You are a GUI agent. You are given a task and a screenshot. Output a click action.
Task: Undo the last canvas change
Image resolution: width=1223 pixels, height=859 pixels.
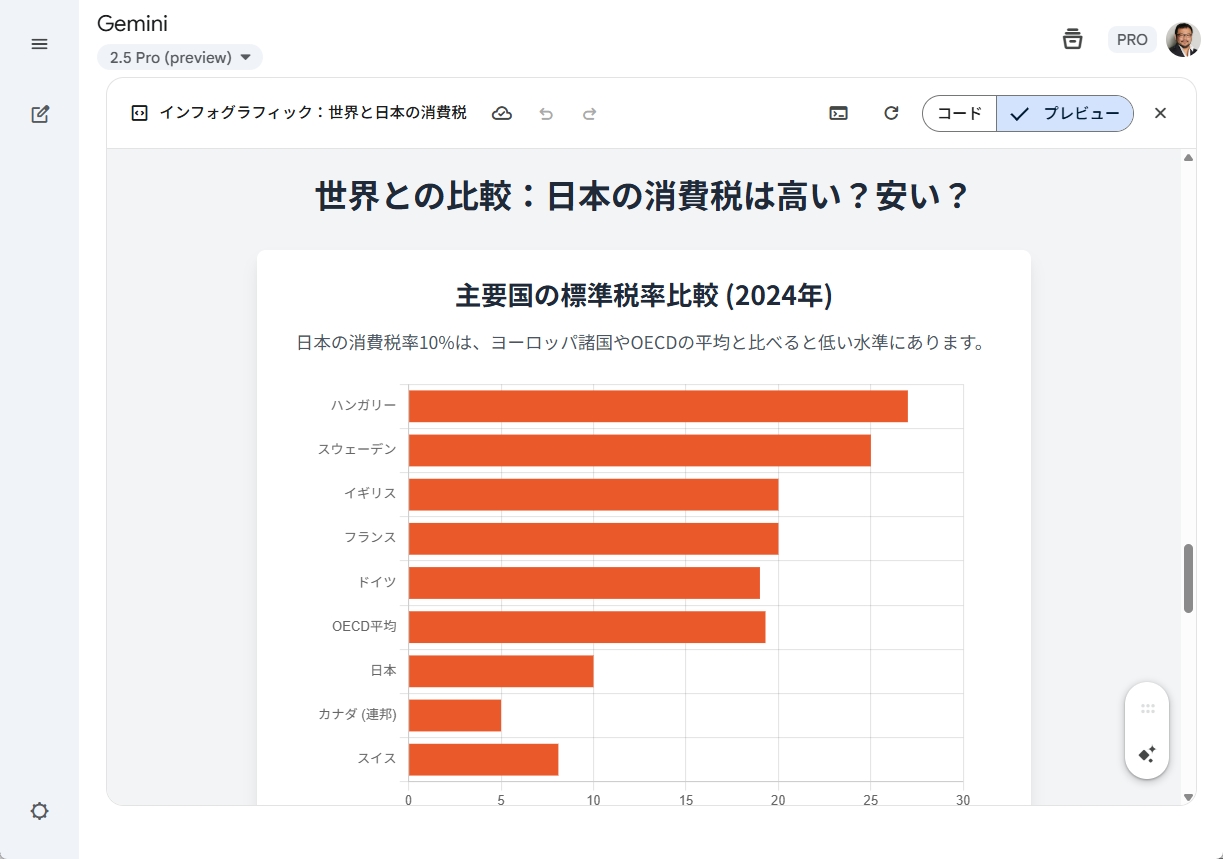(546, 113)
